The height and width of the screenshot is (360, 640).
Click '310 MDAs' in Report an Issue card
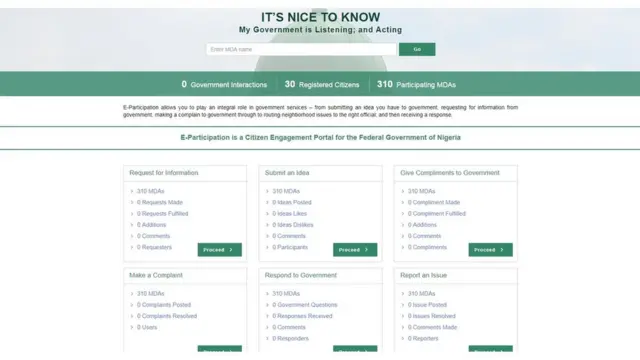pos(422,294)
